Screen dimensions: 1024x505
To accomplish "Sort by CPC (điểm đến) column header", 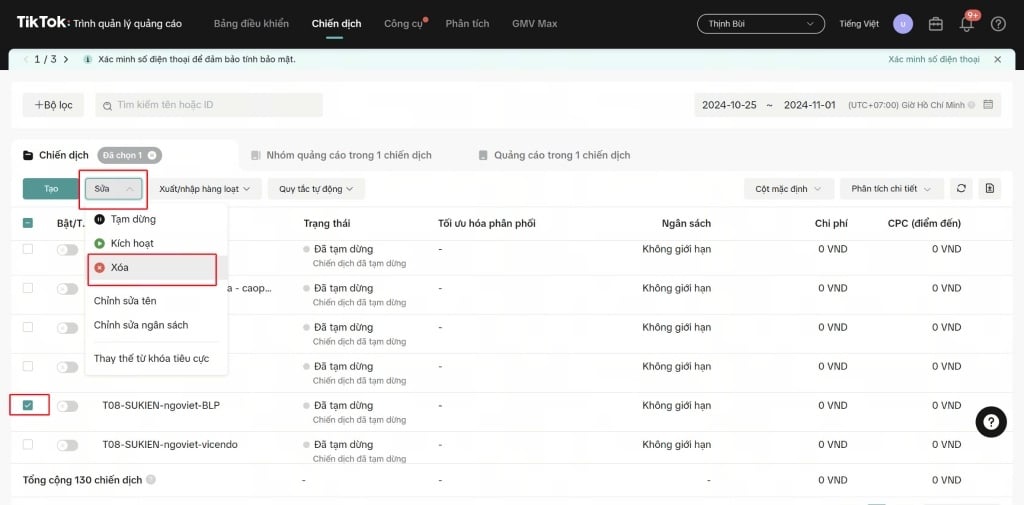I will pyautogui.click(x=924, y=223).
